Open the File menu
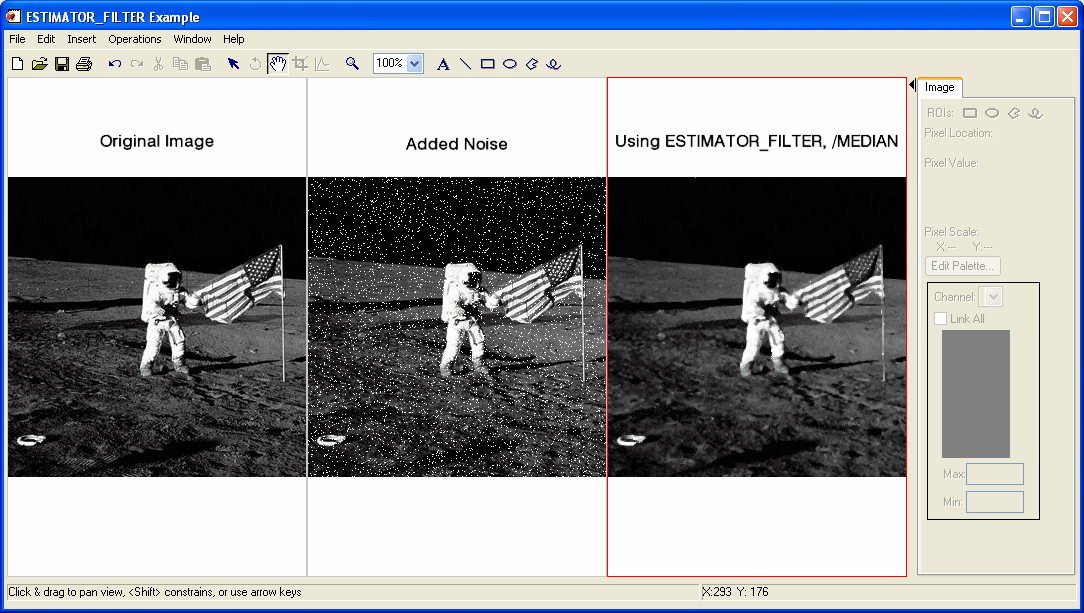Screen dimensions: 1084x613 tap(17, 39)
